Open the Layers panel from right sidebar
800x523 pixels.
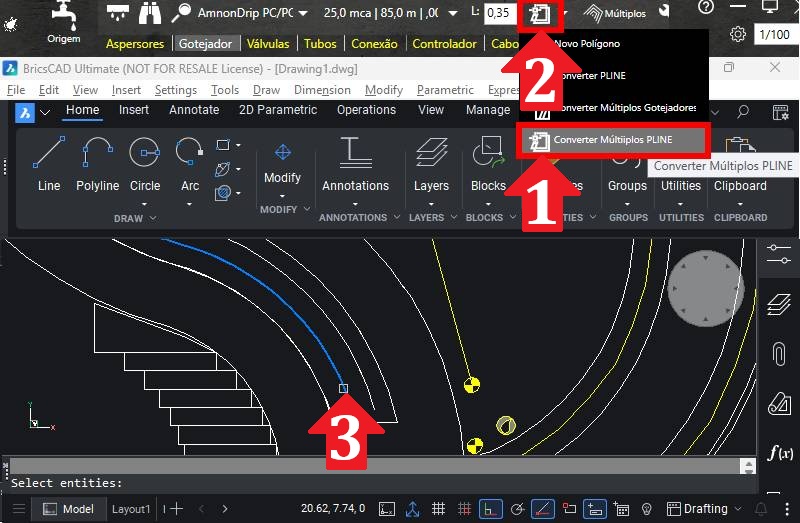click(779, 304)
